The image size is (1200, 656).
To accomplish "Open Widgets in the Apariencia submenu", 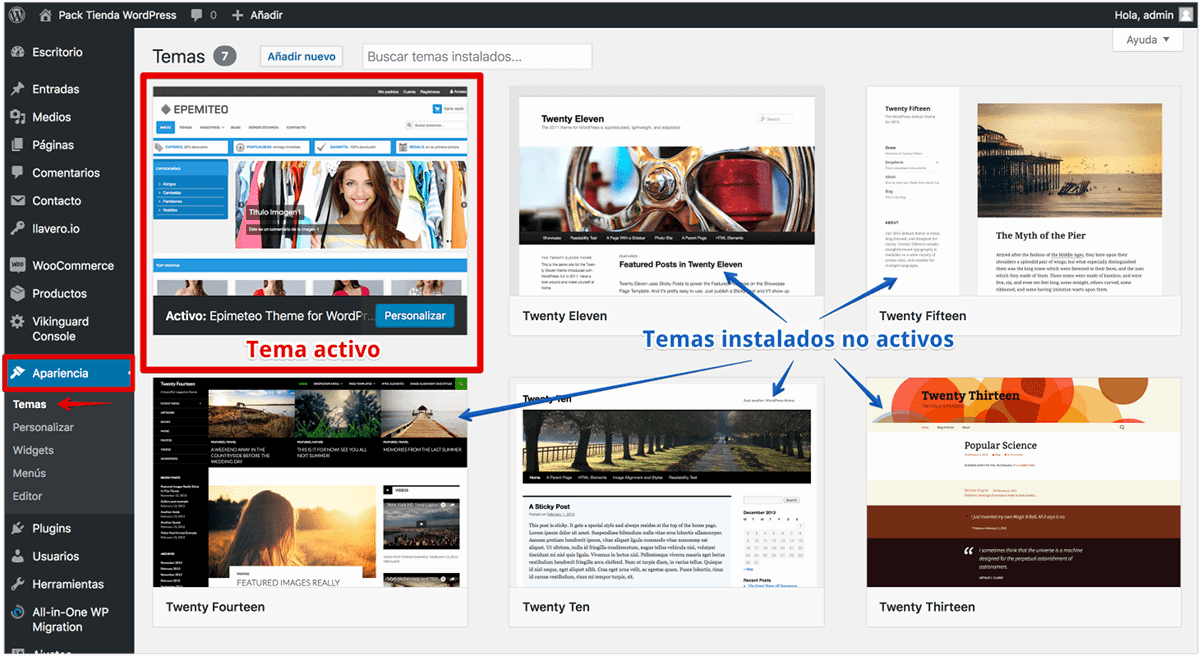I will [33, 450].
